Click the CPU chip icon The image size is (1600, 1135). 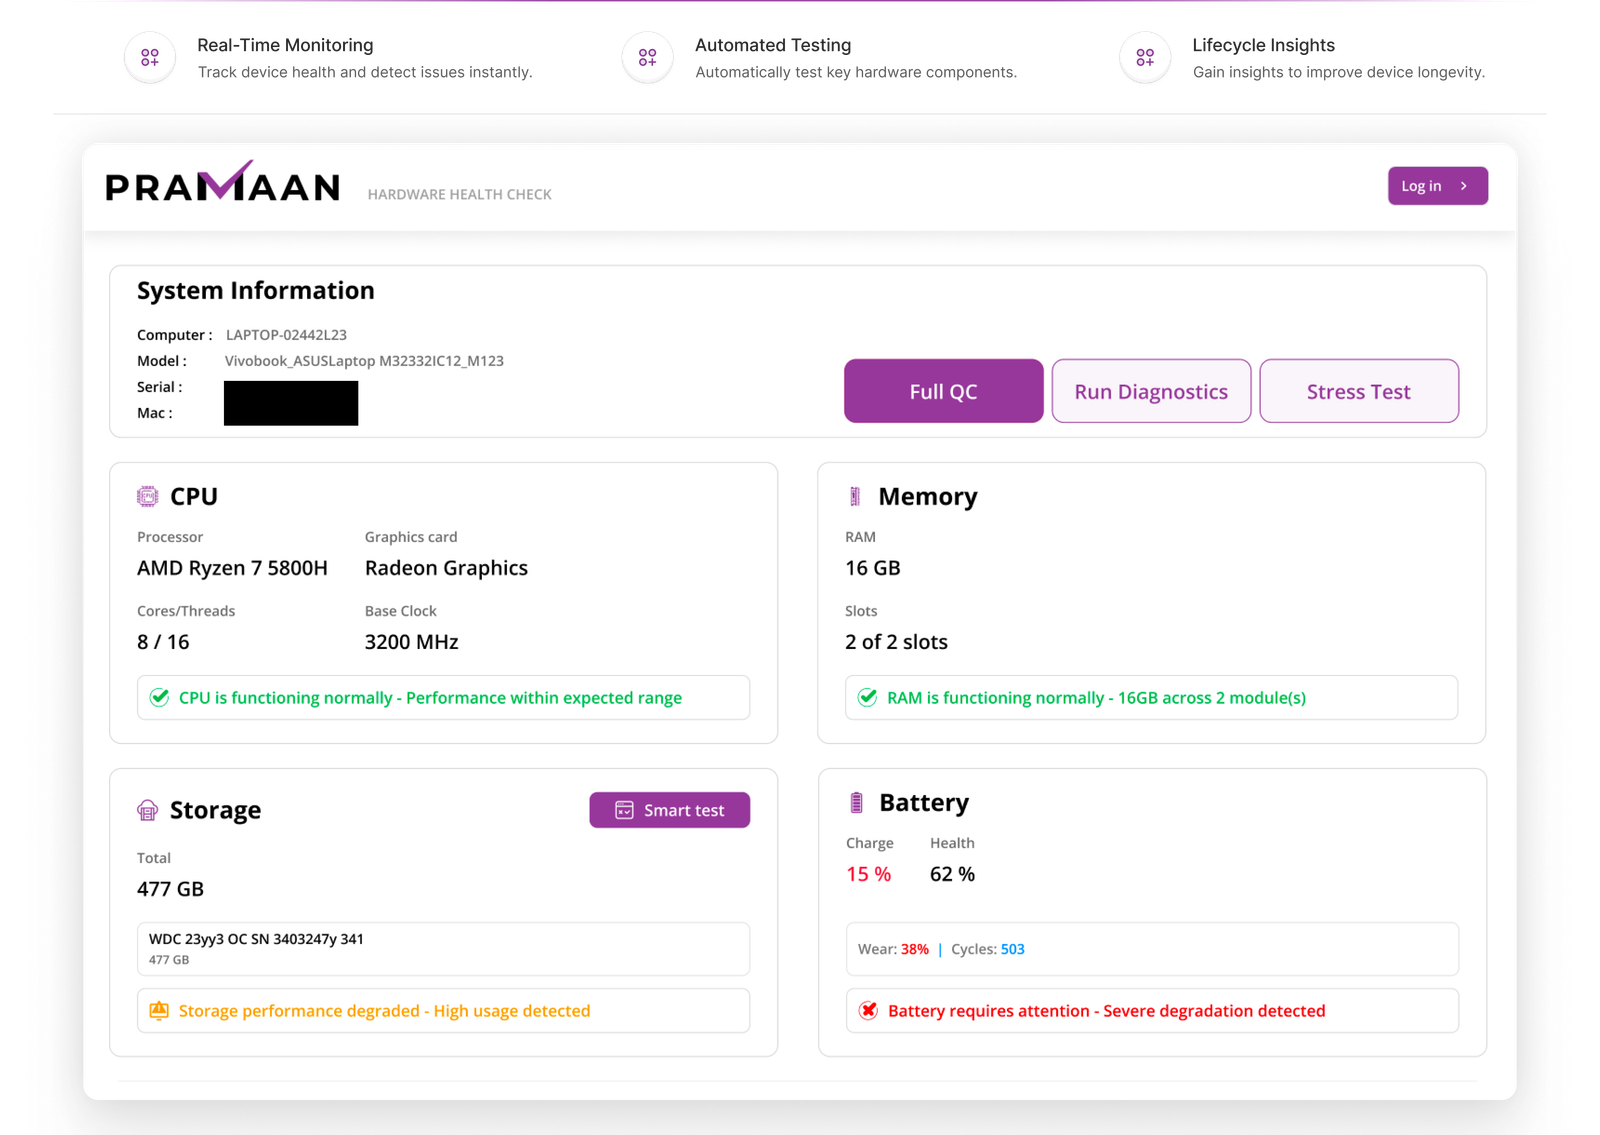coord(147,496)
